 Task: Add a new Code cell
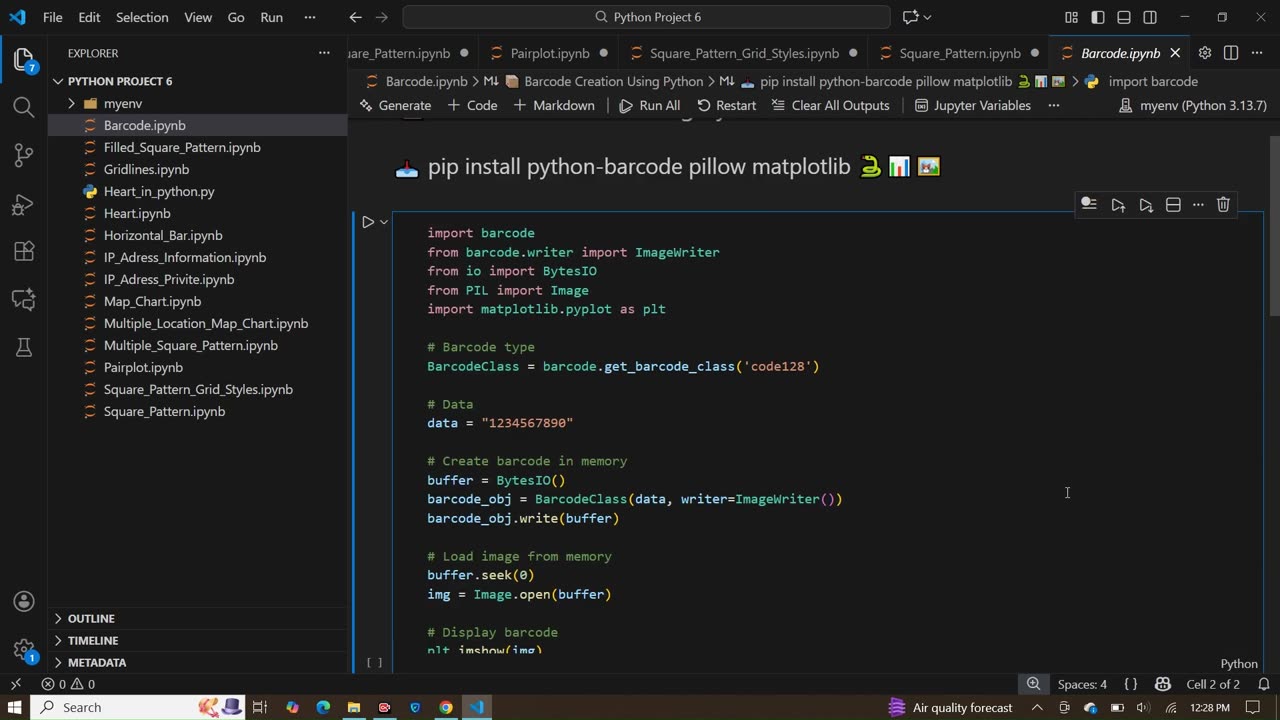pos(472,105)
